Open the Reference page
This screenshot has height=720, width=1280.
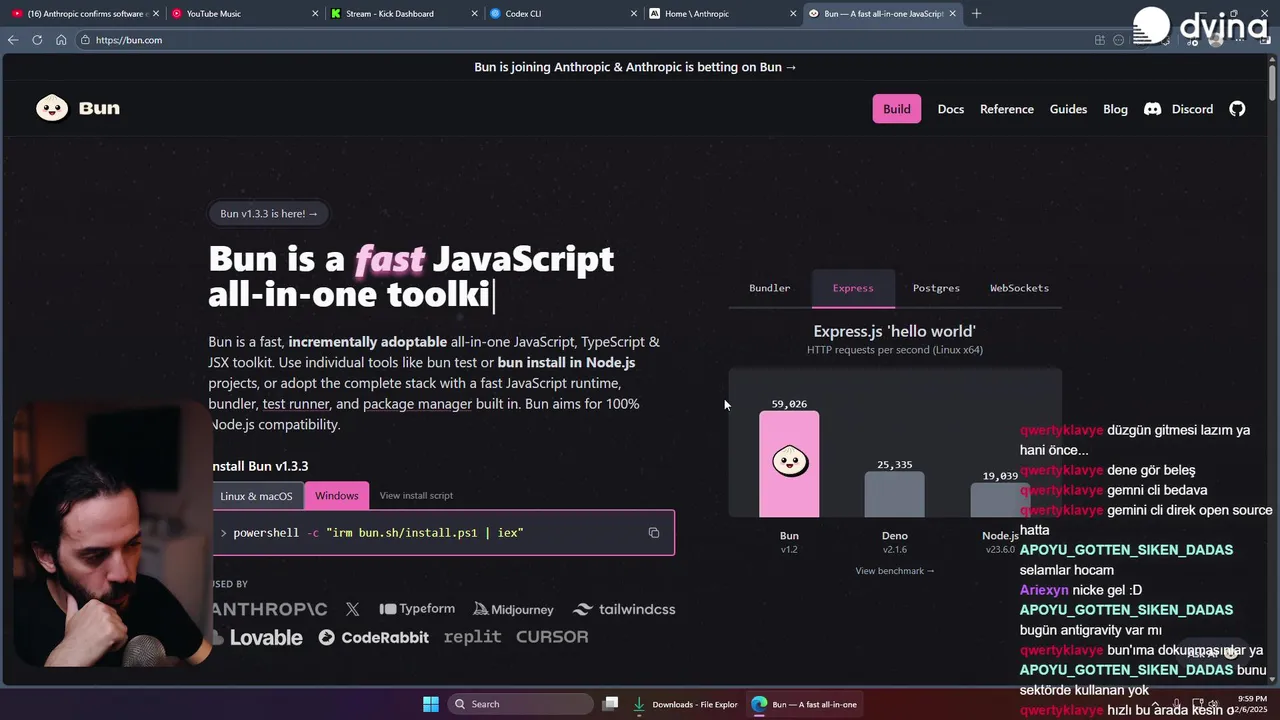coord(1007,109)
